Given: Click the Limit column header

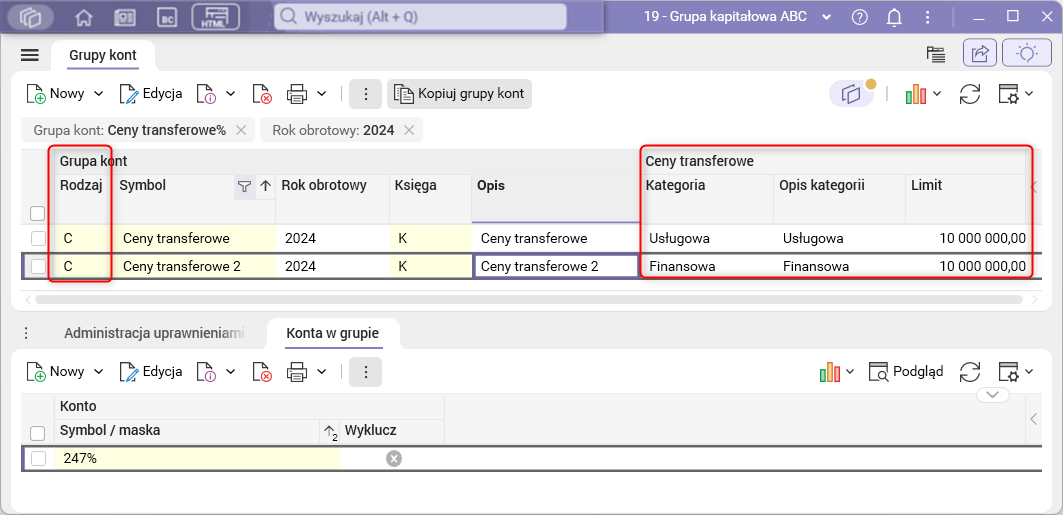Looking at the screenshot, I should pyautogui.click(x=965, y=199).
